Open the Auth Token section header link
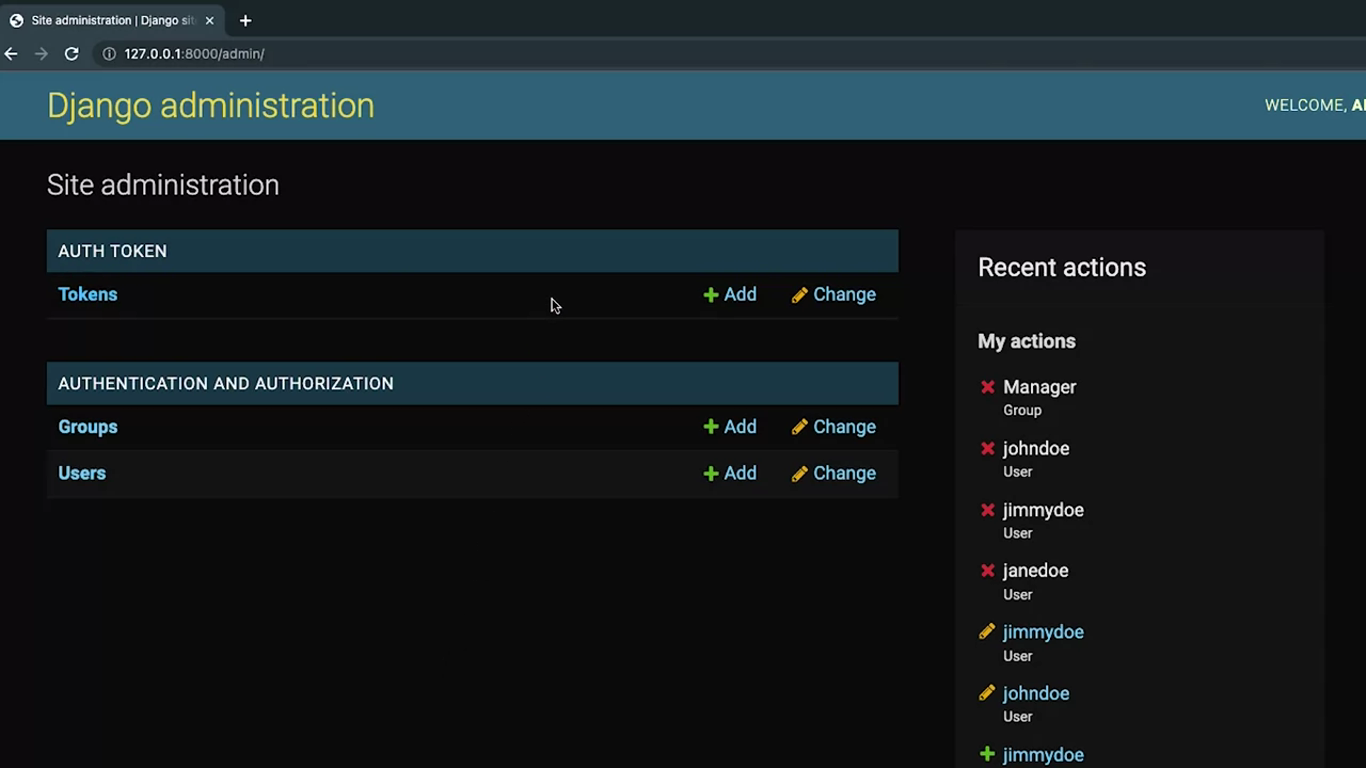Viewport: 1366px width, 768px height. (112, 252)
